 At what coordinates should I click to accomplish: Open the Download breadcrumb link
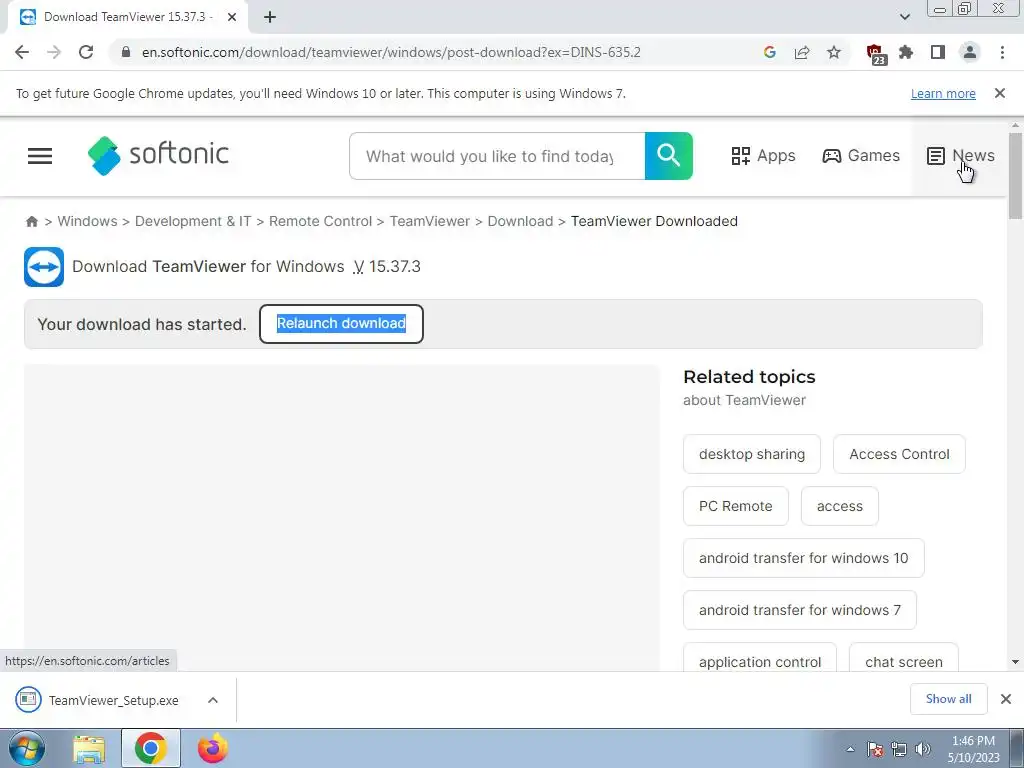click(x=520, y=221)
